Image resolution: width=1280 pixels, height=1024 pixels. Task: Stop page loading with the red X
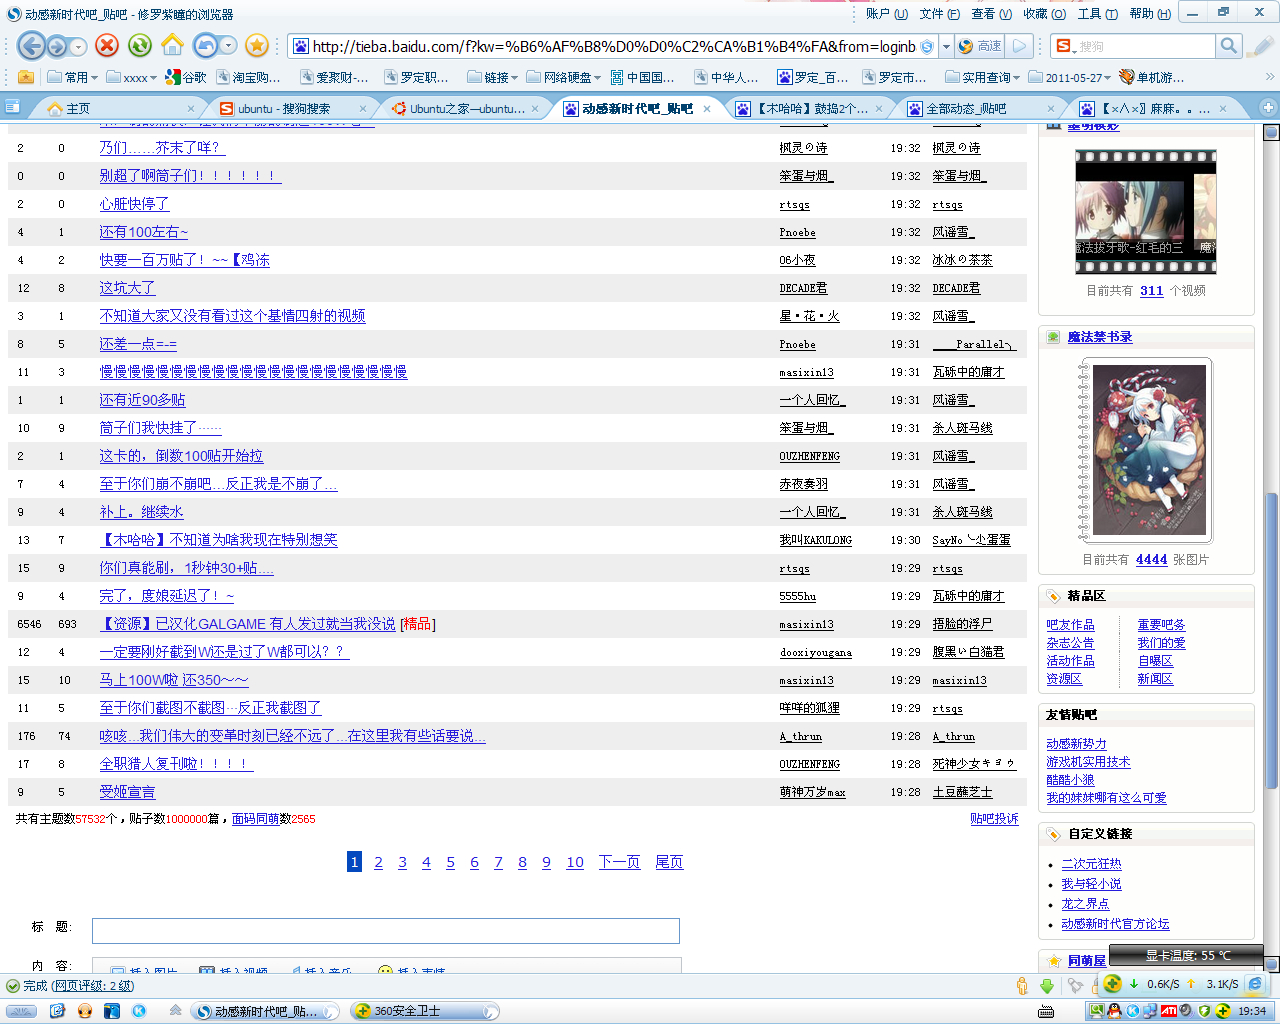(107, 45)
